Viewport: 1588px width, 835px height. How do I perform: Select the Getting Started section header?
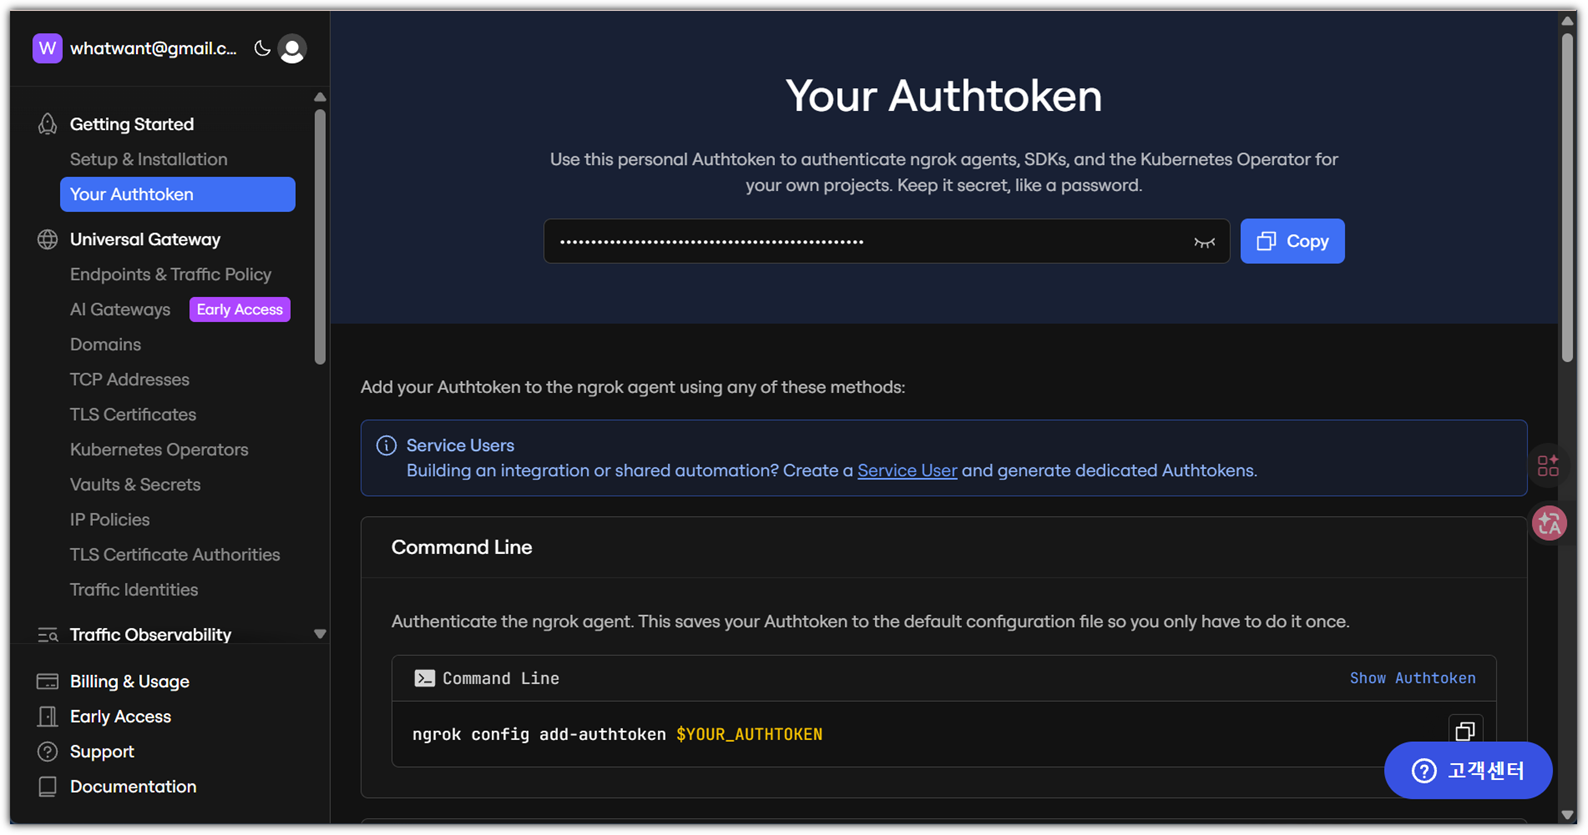[132, 124]
